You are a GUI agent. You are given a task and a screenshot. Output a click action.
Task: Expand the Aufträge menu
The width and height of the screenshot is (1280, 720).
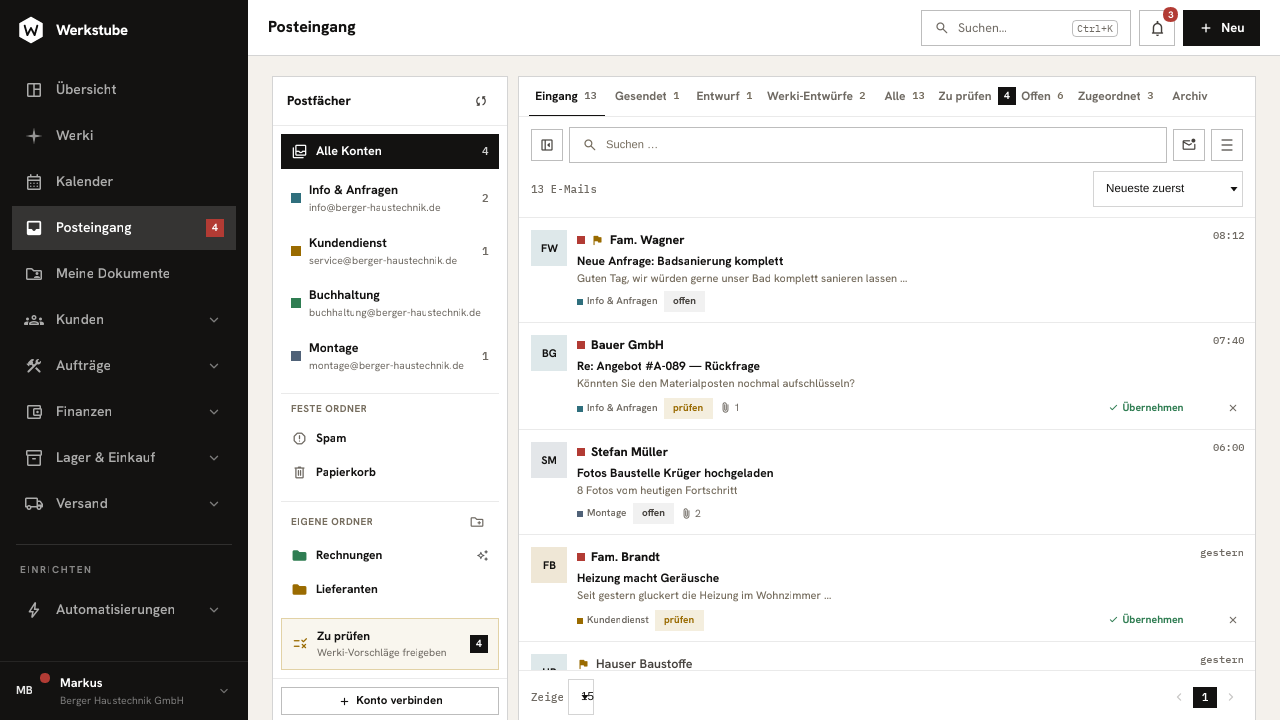point(124,365)
